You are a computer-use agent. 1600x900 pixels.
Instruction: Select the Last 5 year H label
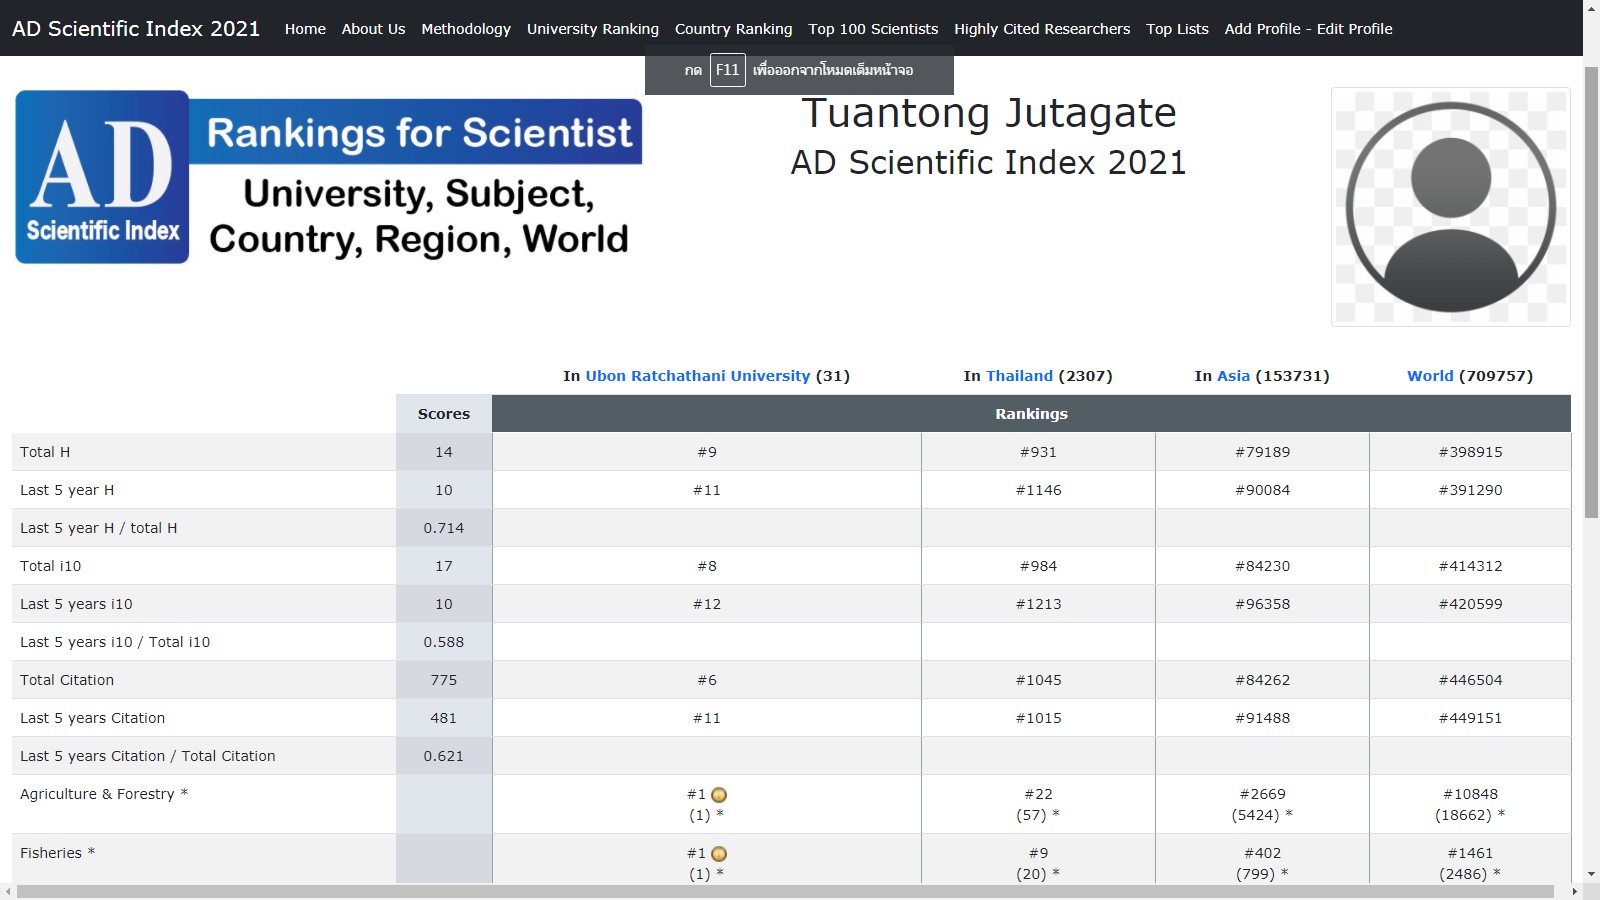click(x=67, y=490)
